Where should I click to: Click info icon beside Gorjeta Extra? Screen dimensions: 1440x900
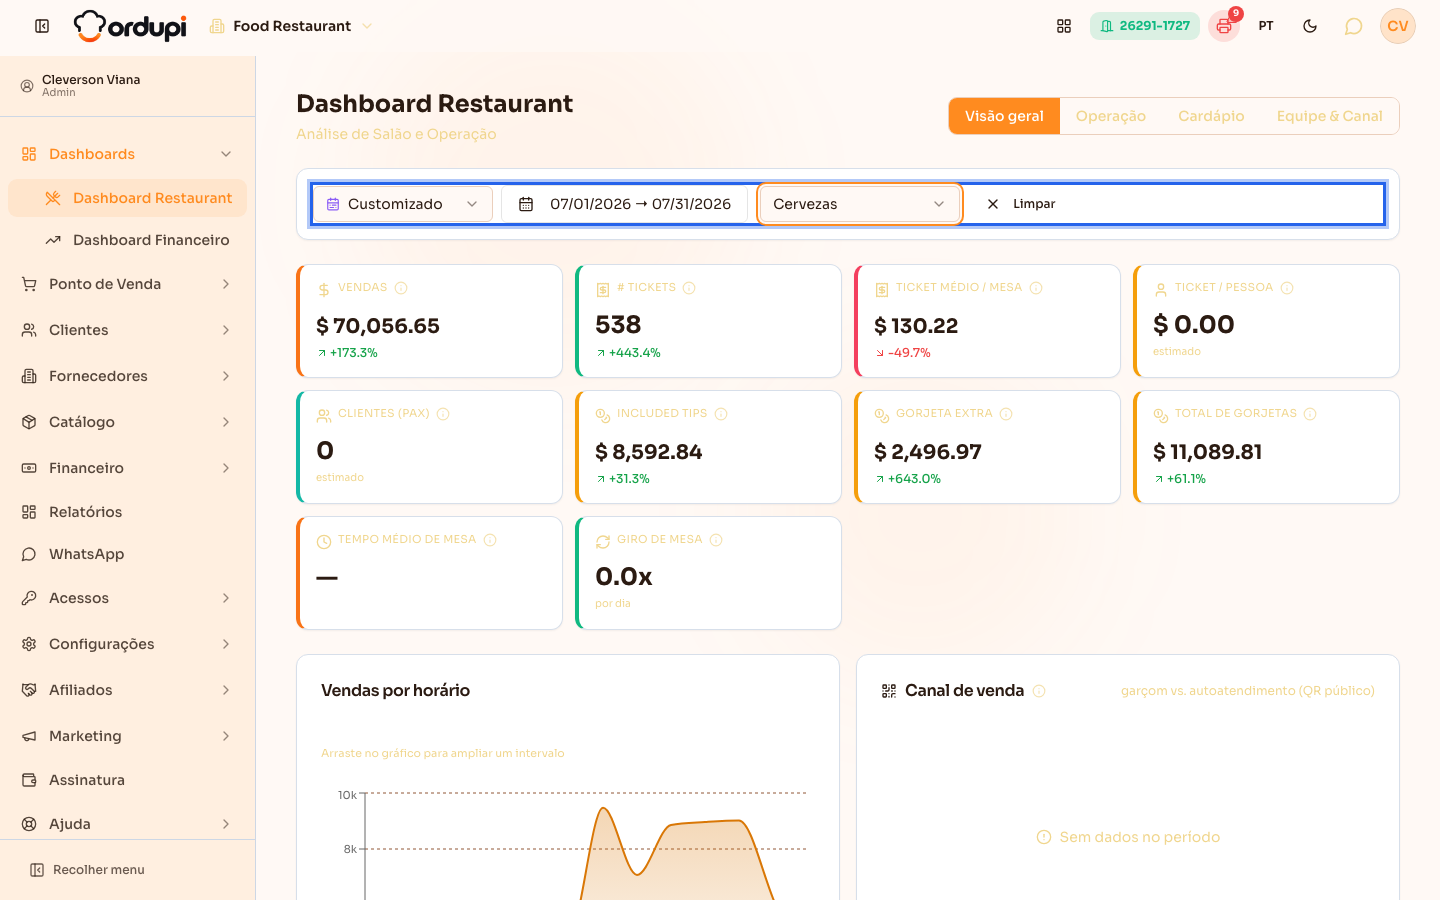point(1006,414)
